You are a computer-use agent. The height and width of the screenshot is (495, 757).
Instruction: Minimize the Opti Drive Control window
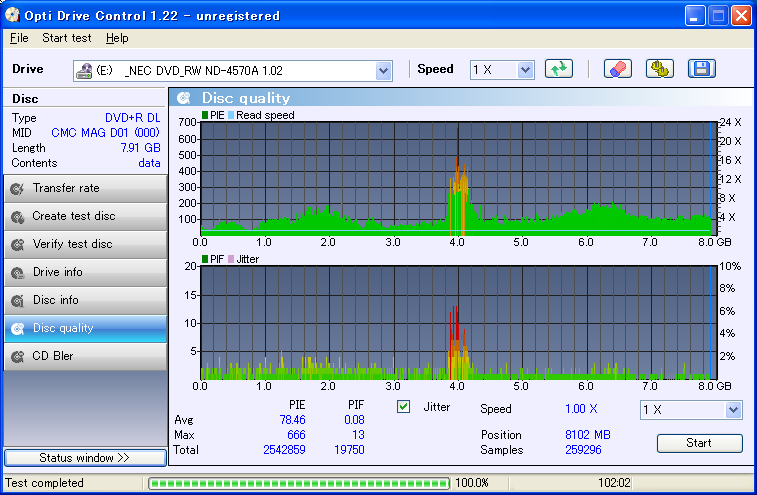point(695,16)
